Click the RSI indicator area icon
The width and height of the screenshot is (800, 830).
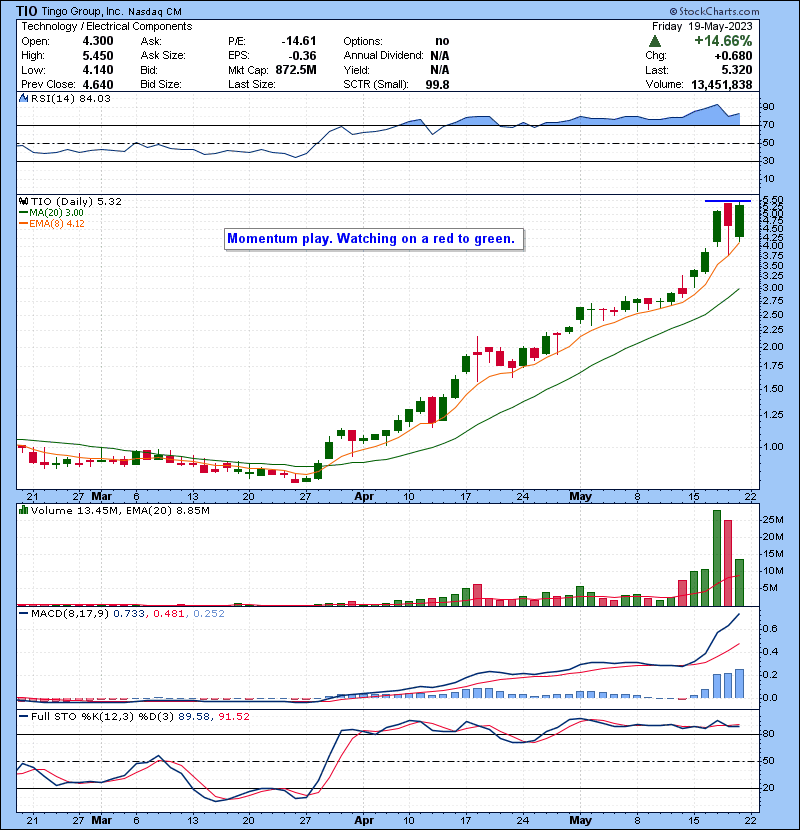23,98
